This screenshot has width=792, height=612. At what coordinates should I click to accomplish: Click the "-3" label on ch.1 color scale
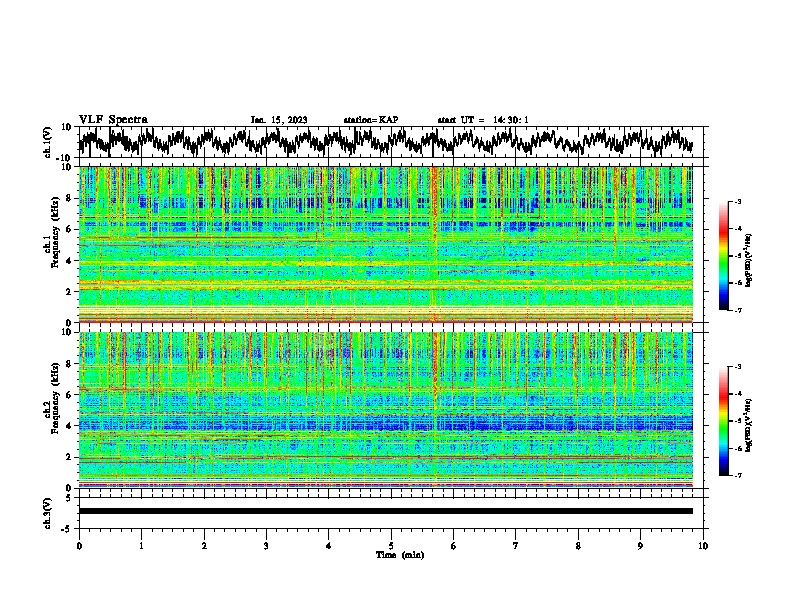click(x=738, y=202)
